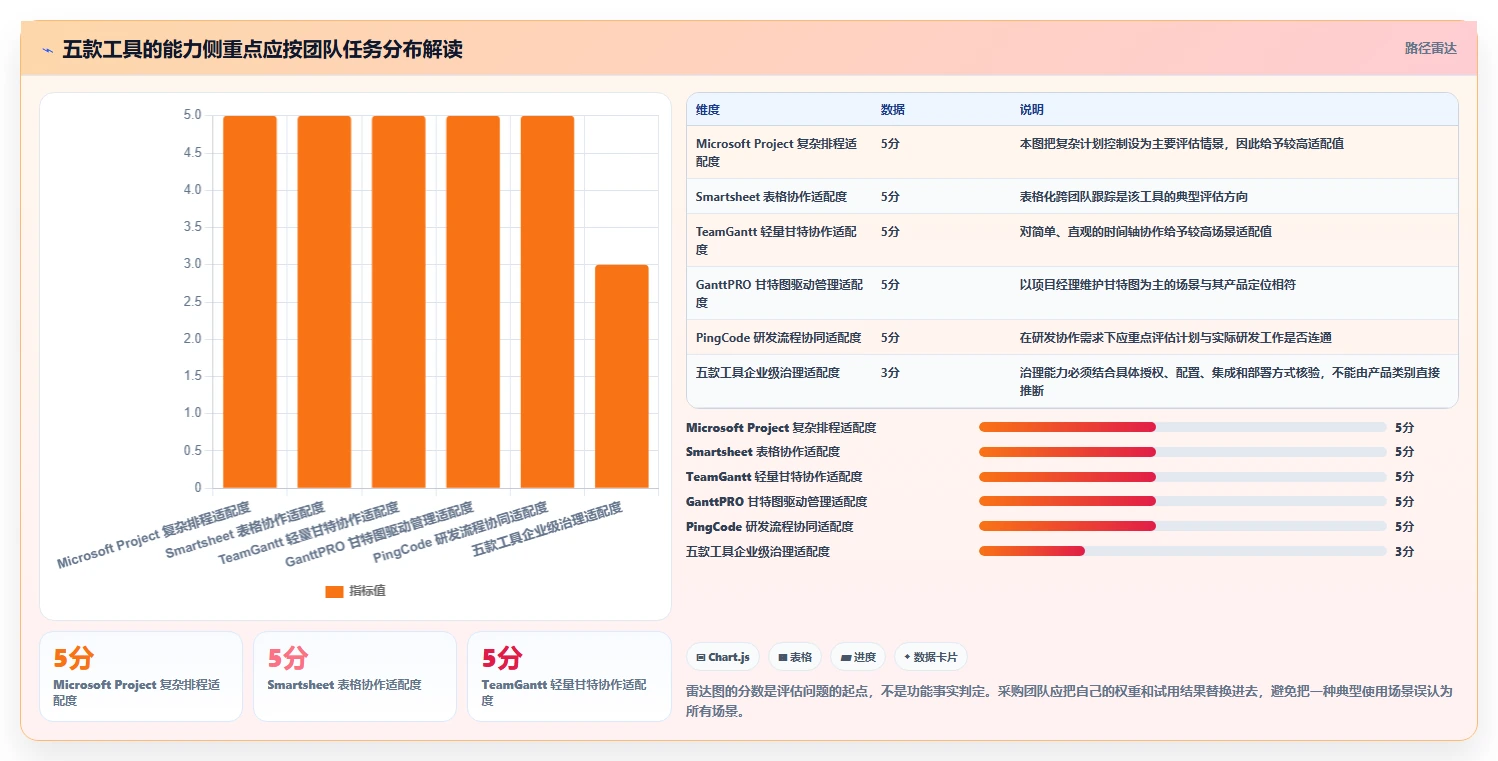Click the PingCode bar in the chart

pyautogui.click(x=547, y=302)
